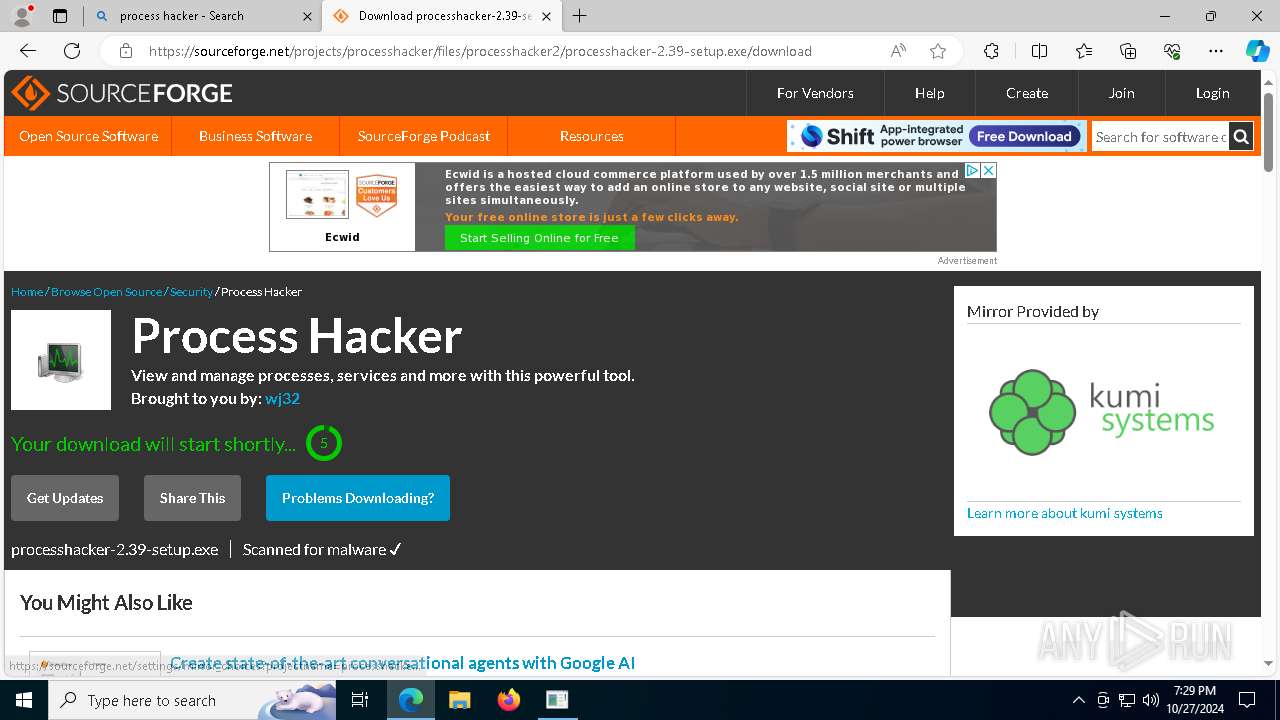Add page to favorites star icon
Image resolution: width=1280 pixels, height=720 pixels.
tap(938, 51)
